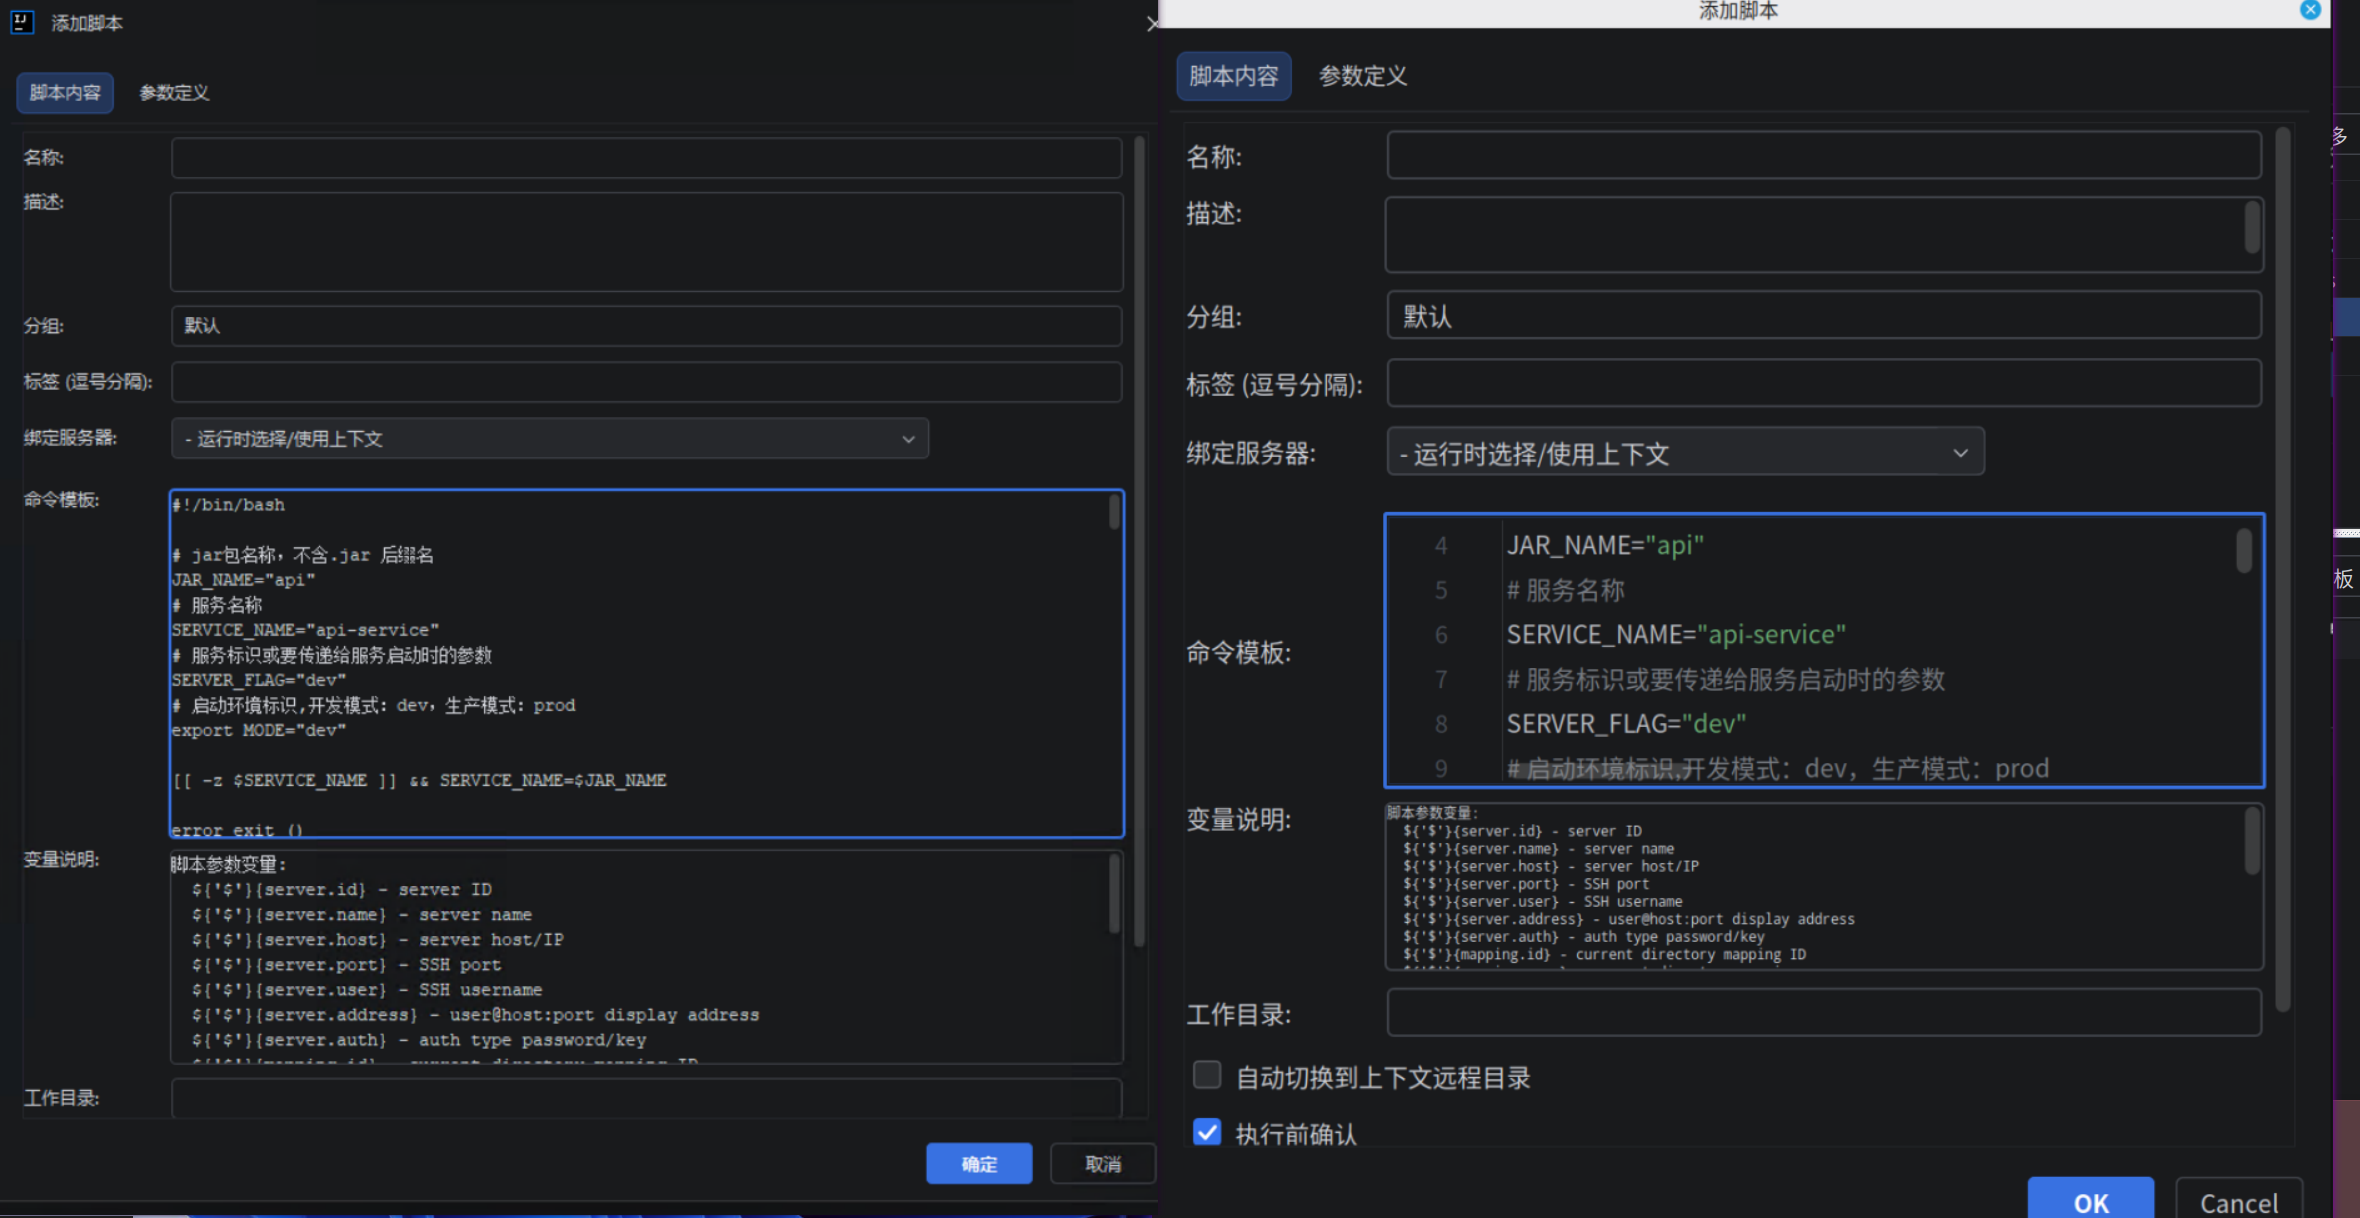
Task: Switch to 脚本内容 tab in right dialog
Action: click(x=1233, y=76)
